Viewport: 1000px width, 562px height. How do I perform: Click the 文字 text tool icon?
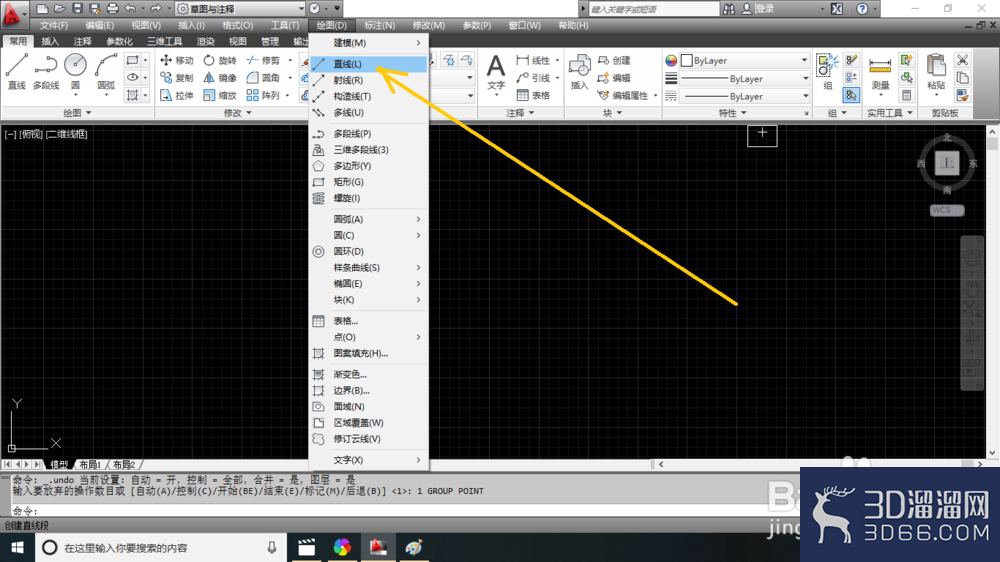click(x=496, y=71)
